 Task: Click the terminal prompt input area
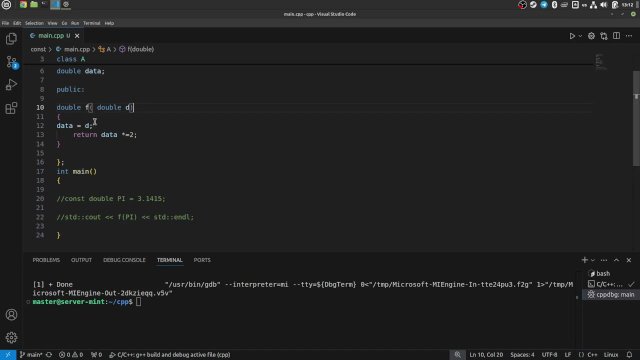click(138, 302)
